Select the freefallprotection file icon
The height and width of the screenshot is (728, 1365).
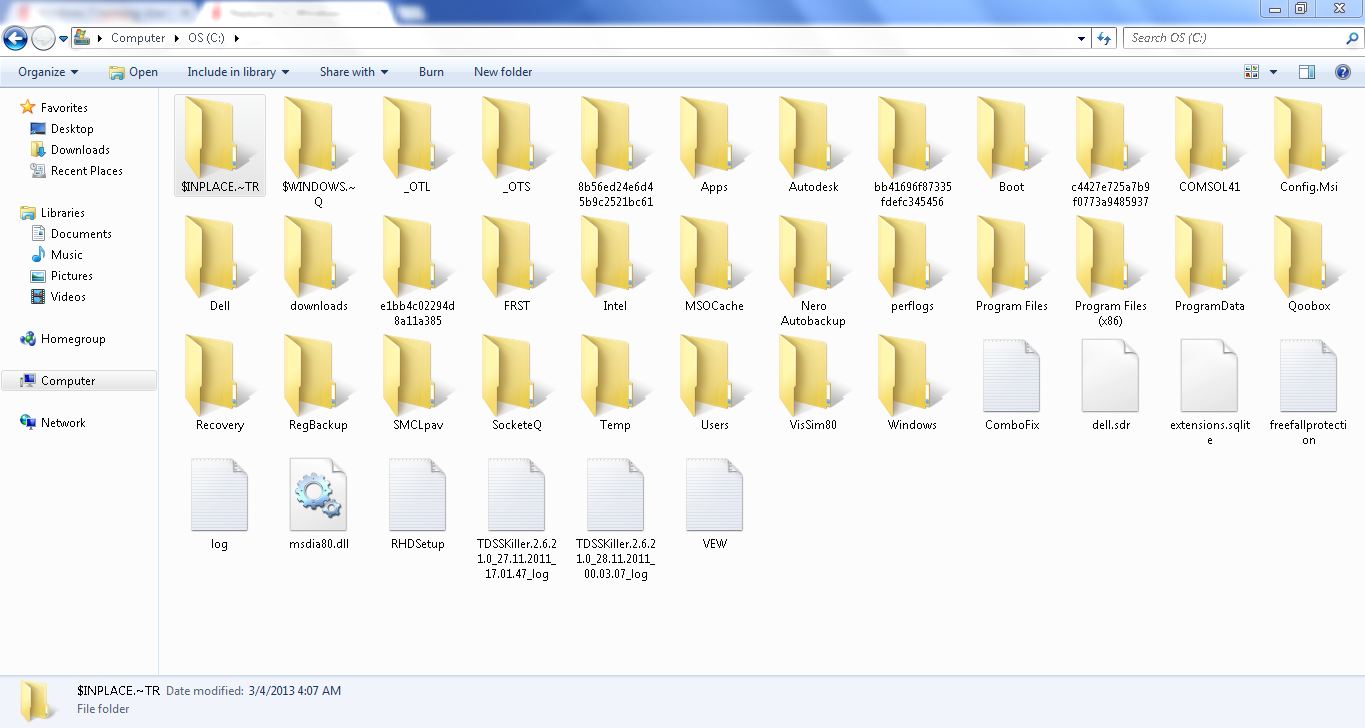[1308, 376]
